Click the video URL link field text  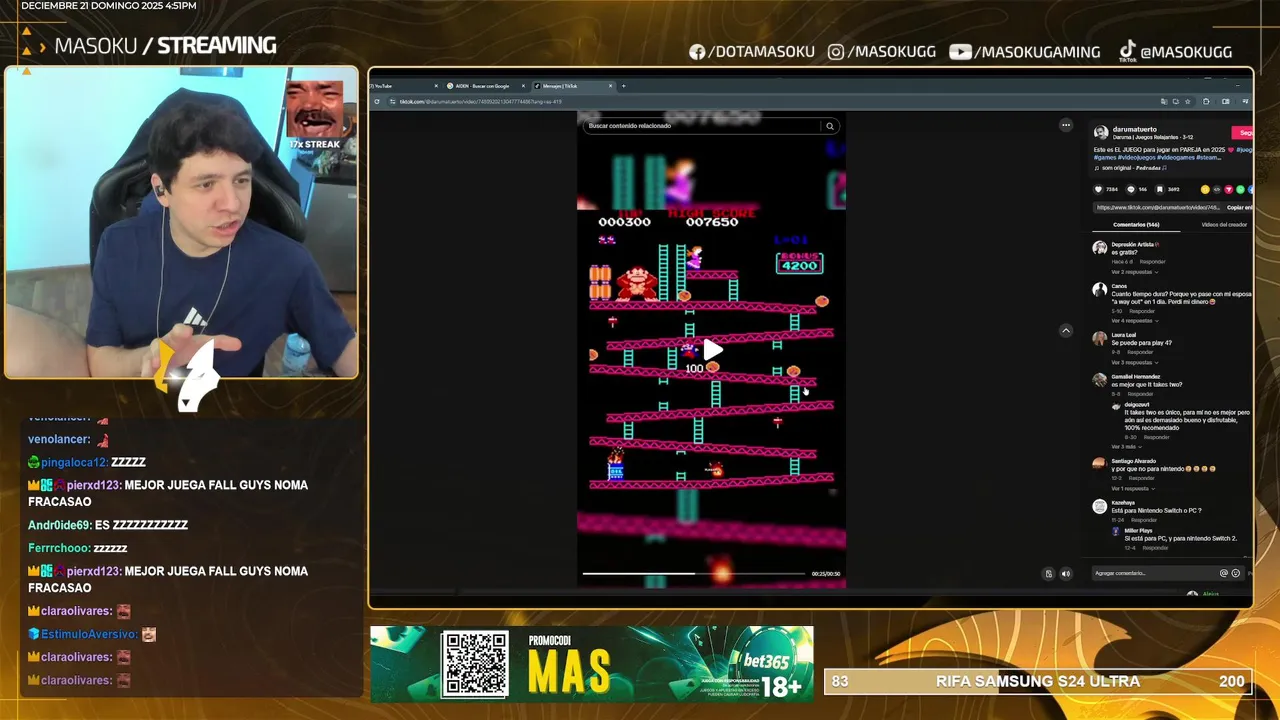click(x=1158, y=207)
